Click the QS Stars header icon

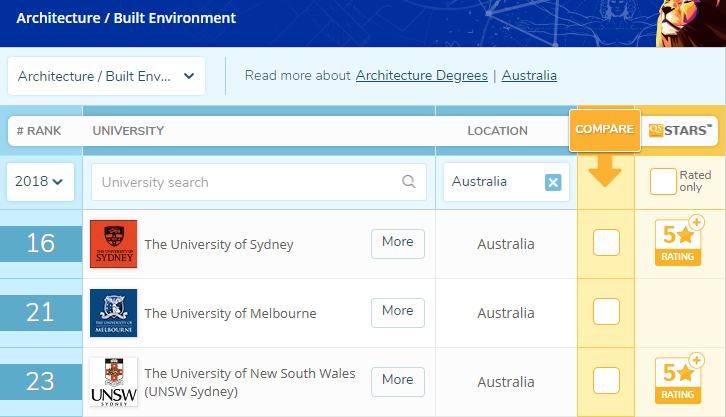tap(680, 130)
